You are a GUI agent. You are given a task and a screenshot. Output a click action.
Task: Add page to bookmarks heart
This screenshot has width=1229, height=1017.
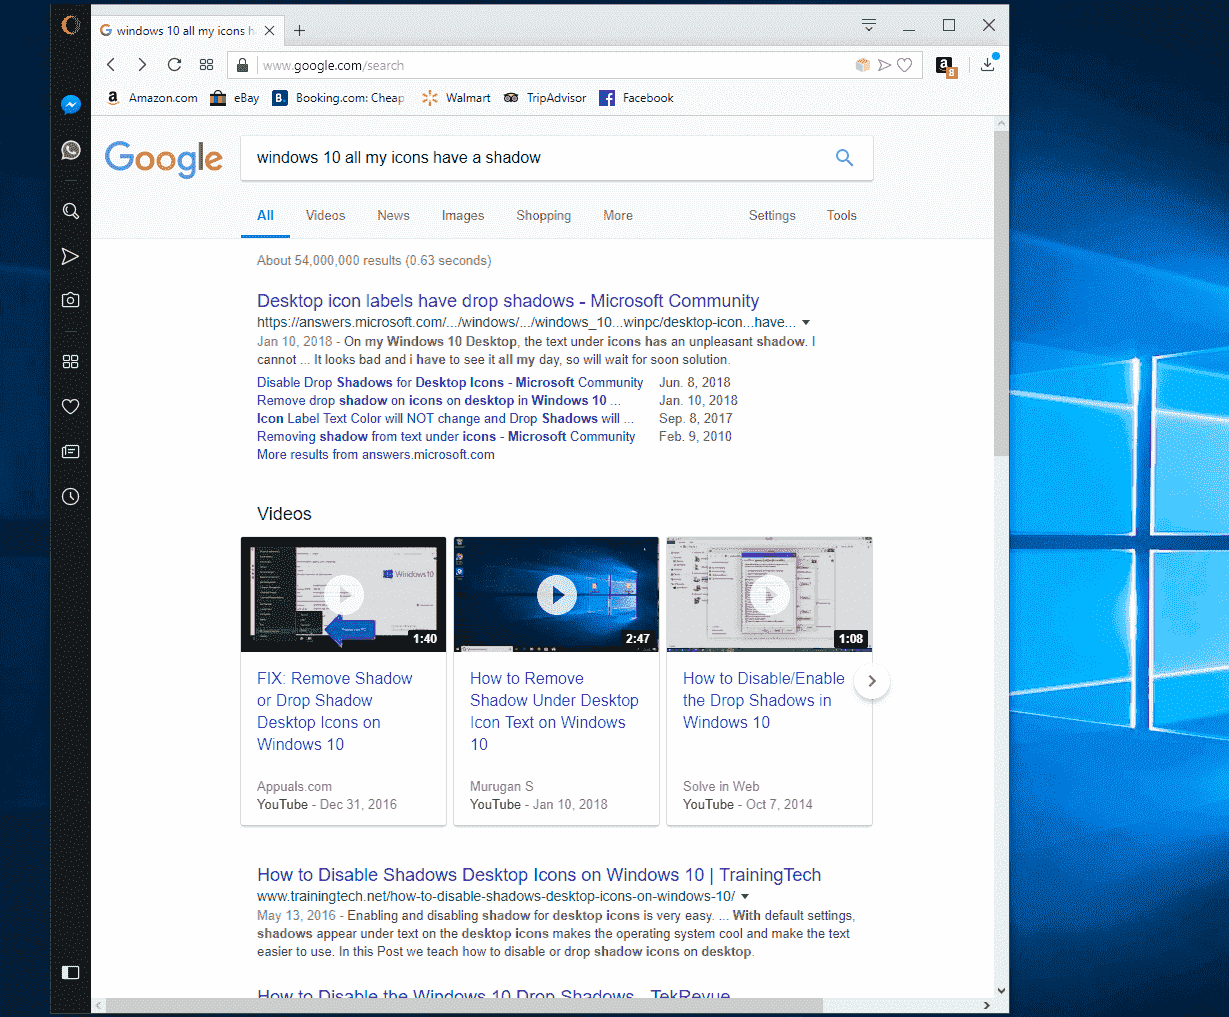[x=904, y=65]
